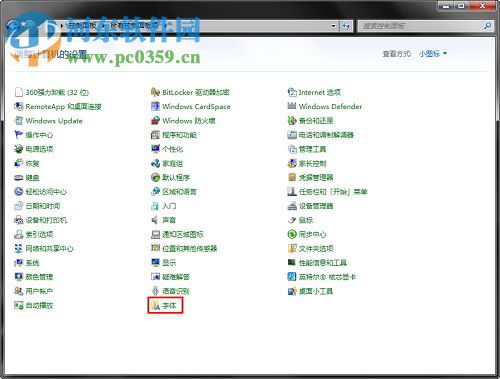Open the BitLocker 驱动器加密 item
500x379 pixels.
coord(190,92)
